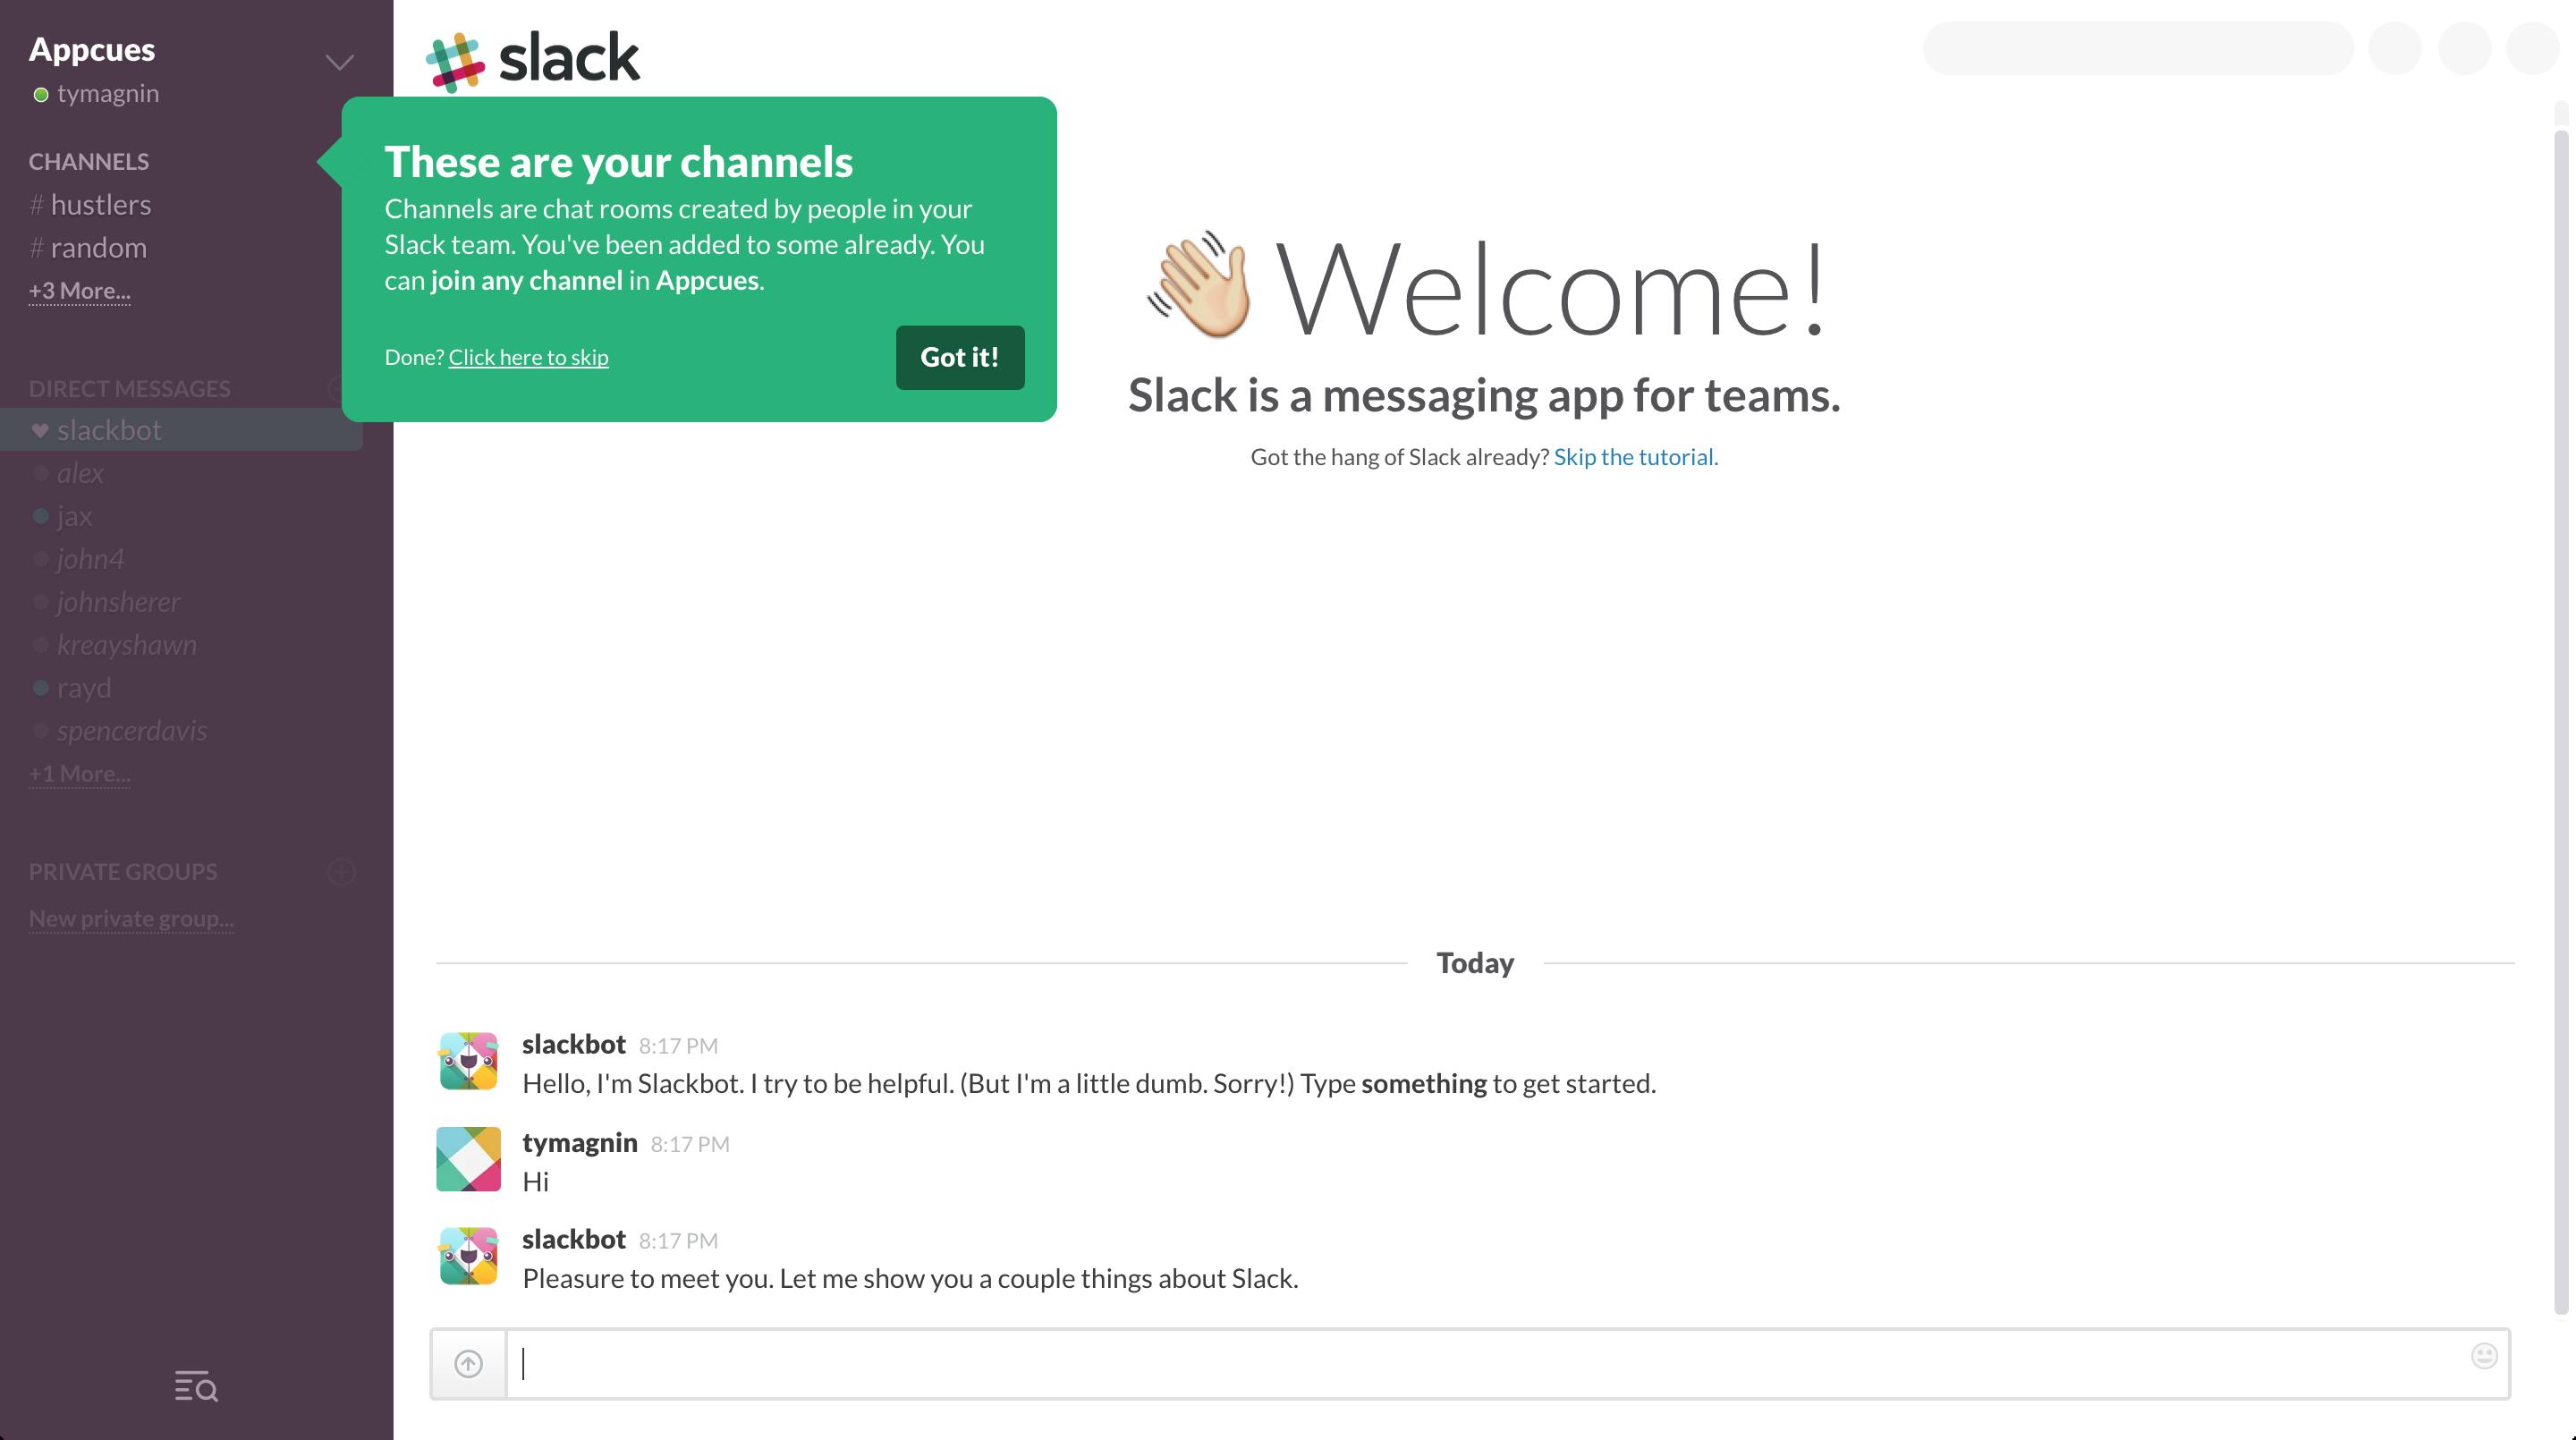Click the new private group icon

pyautogui.click(x=342, y=870)
